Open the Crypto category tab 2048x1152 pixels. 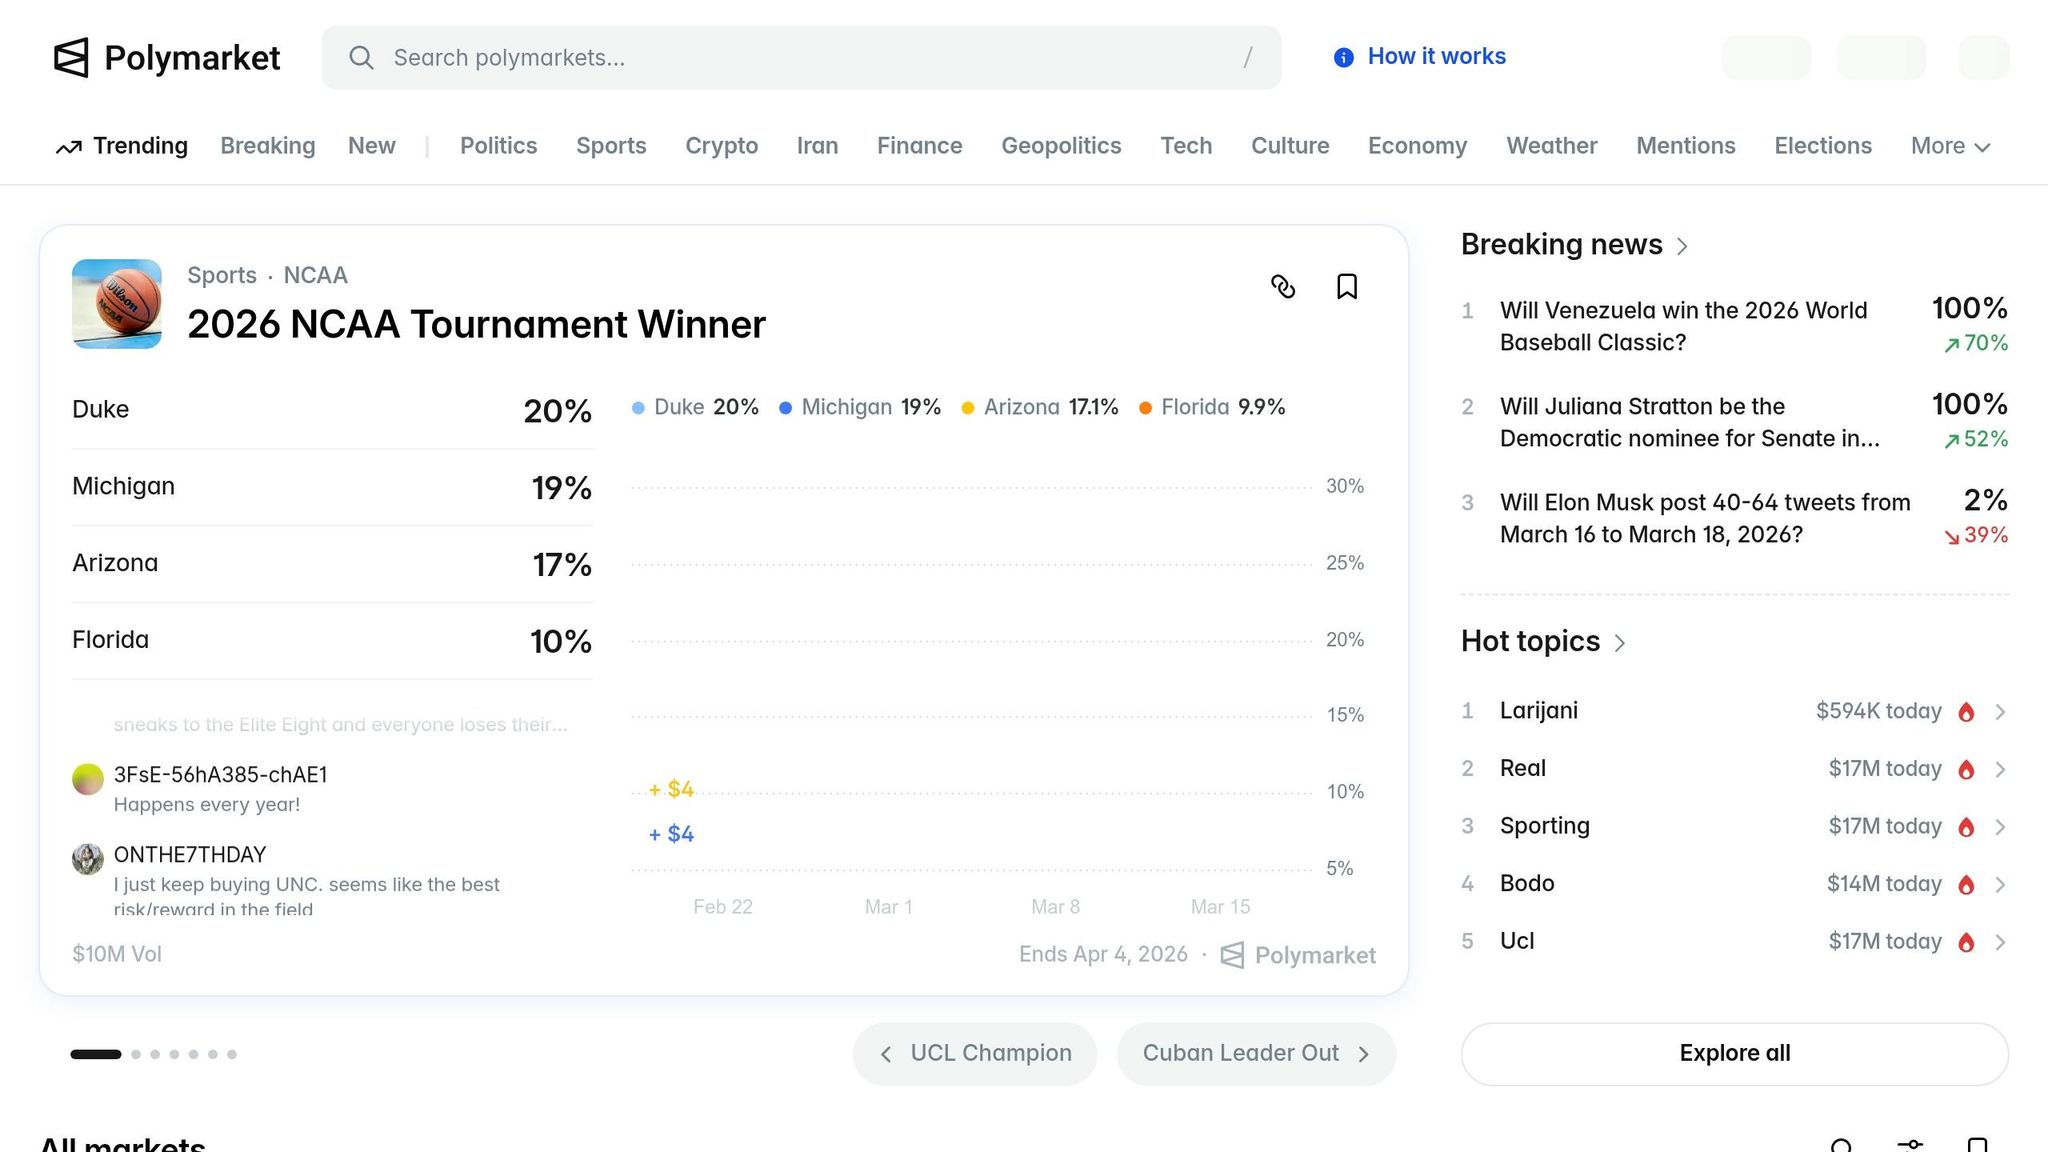coord(721,146)
